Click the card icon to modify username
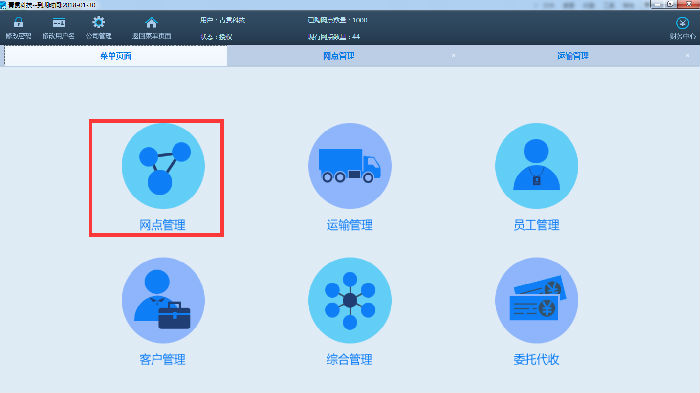The height and width of the screenshot is (393, 700). point(58,23)
